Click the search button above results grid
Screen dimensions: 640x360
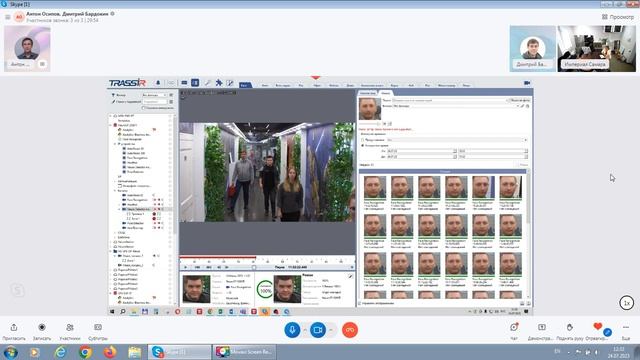point(523,165)
